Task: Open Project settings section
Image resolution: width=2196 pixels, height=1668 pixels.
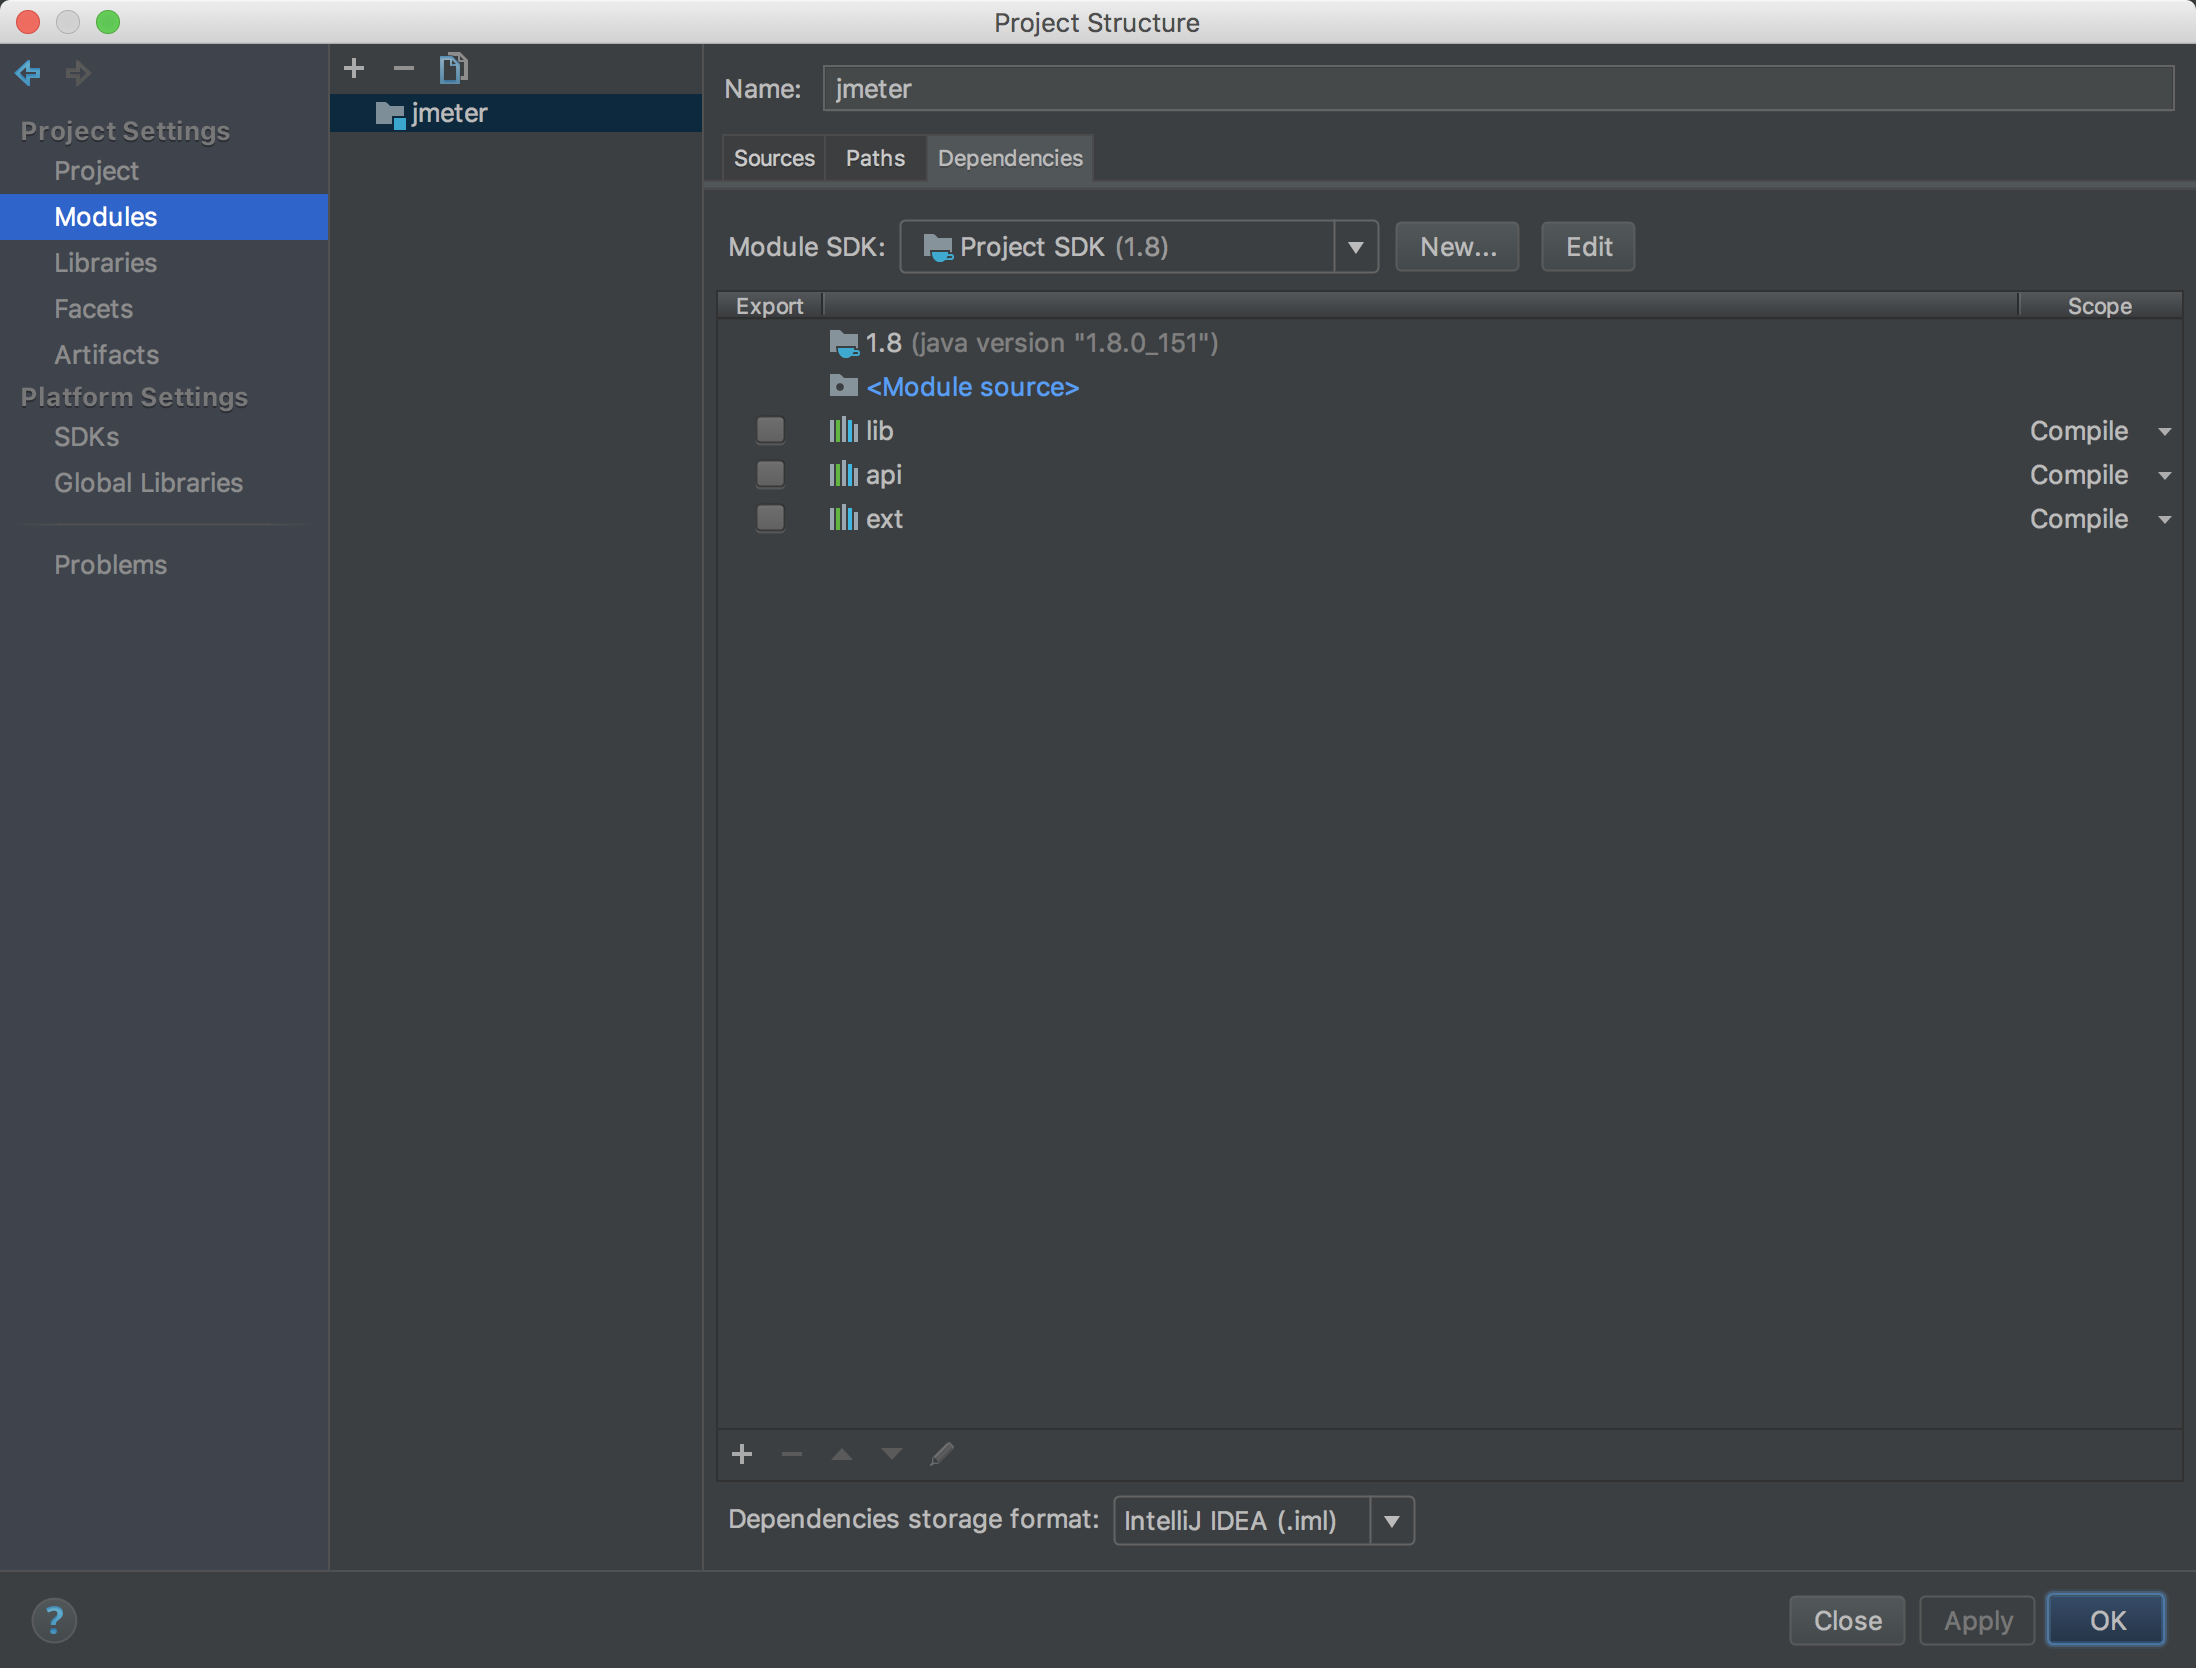Action: click(x=96, y=171)
